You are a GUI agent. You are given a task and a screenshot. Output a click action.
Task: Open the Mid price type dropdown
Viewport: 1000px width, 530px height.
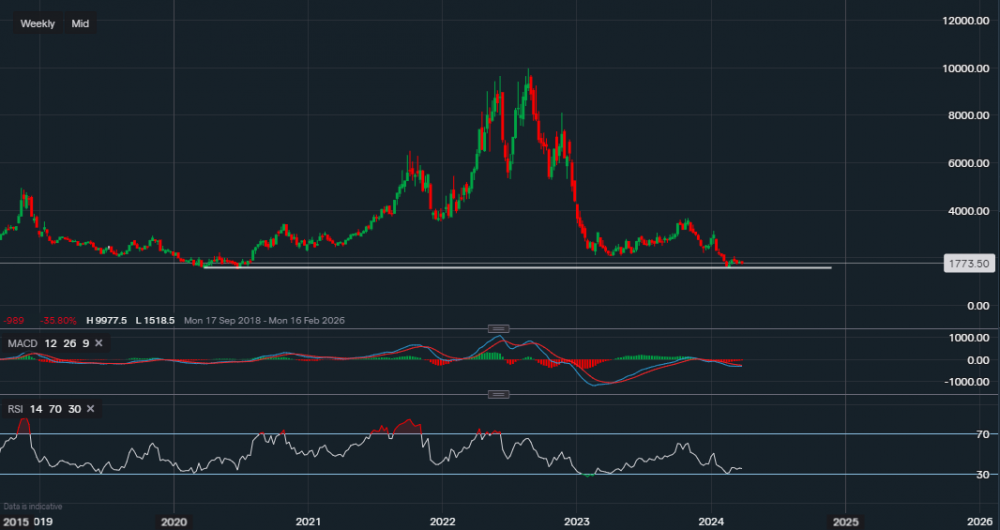tap(80, 23)
